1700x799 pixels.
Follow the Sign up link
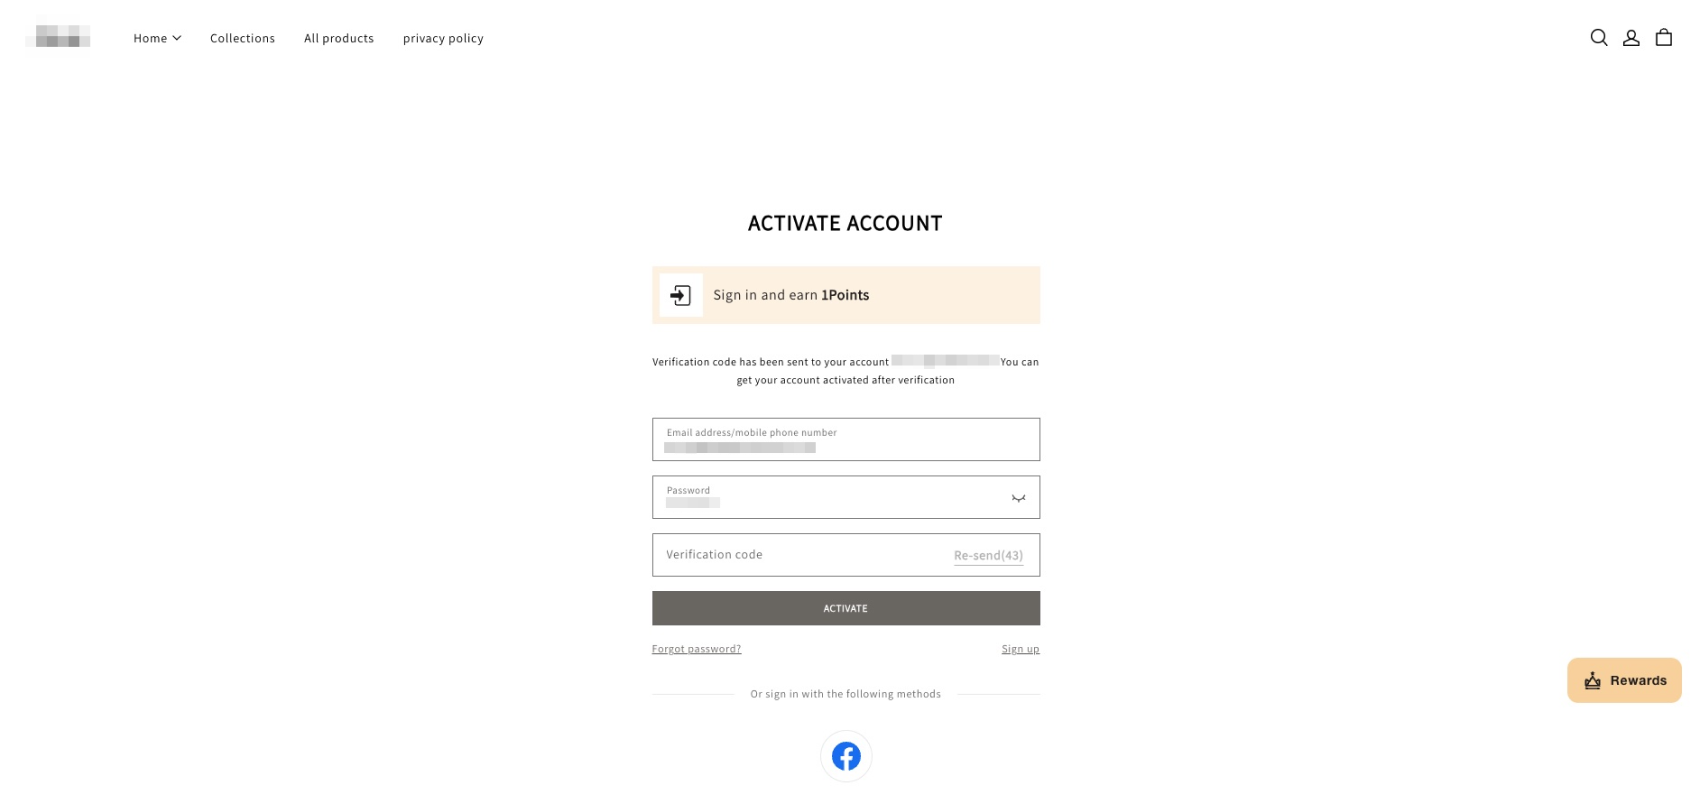click(x=1020, y=649)
